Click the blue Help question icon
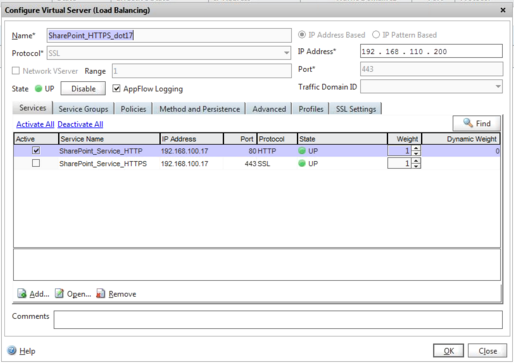Image resolution: width=514 pixels, height=364 pixels. 12,351
